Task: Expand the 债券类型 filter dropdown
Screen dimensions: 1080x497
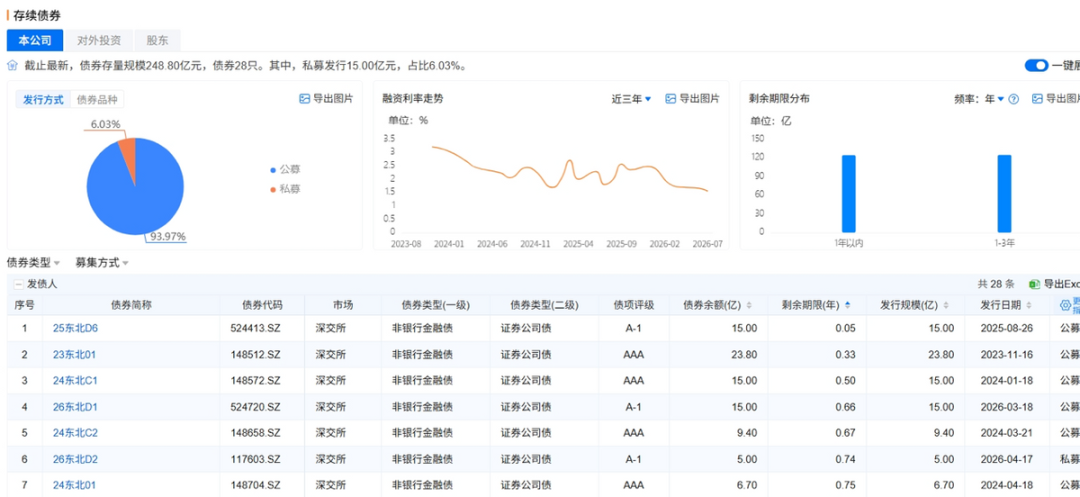Action: (x=34, y=263)
